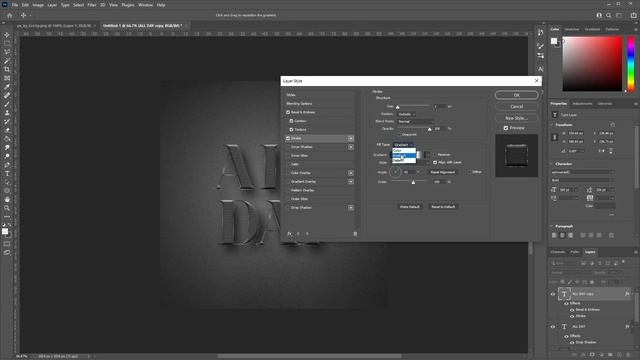Add another Stroke effect with plus button

351,138
